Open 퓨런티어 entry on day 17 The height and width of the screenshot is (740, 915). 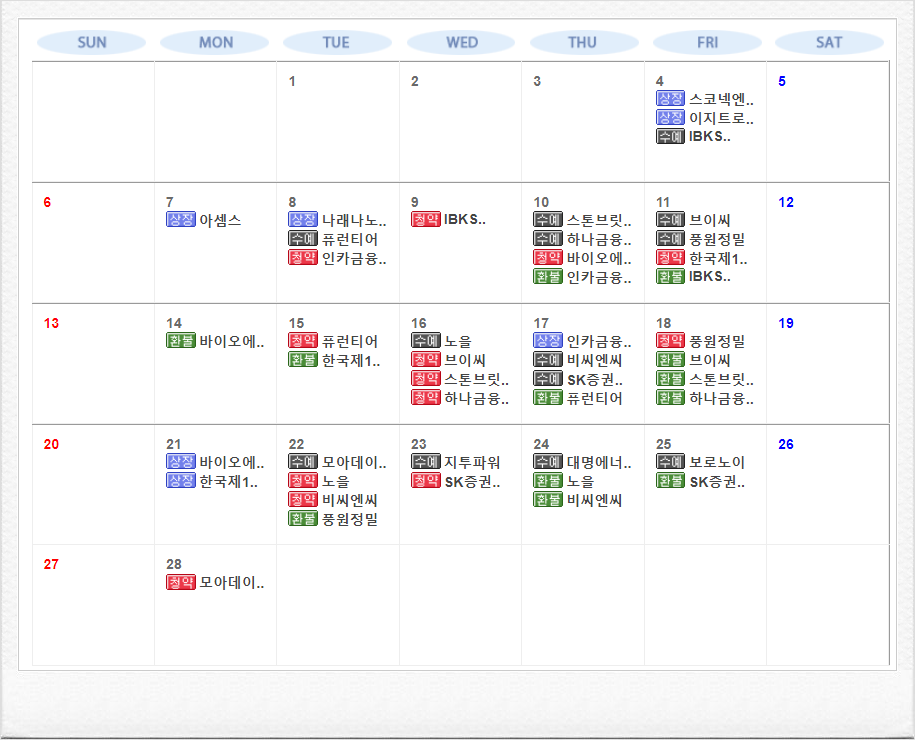pyautogui.click(x=594, y=399)
